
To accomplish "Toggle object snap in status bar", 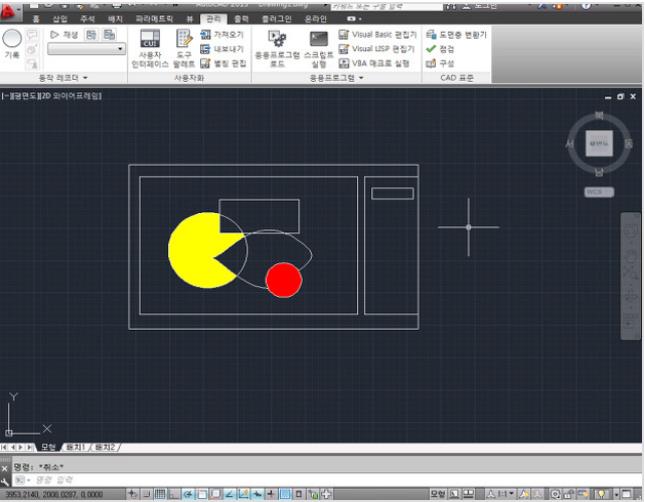I will [202, 494].
